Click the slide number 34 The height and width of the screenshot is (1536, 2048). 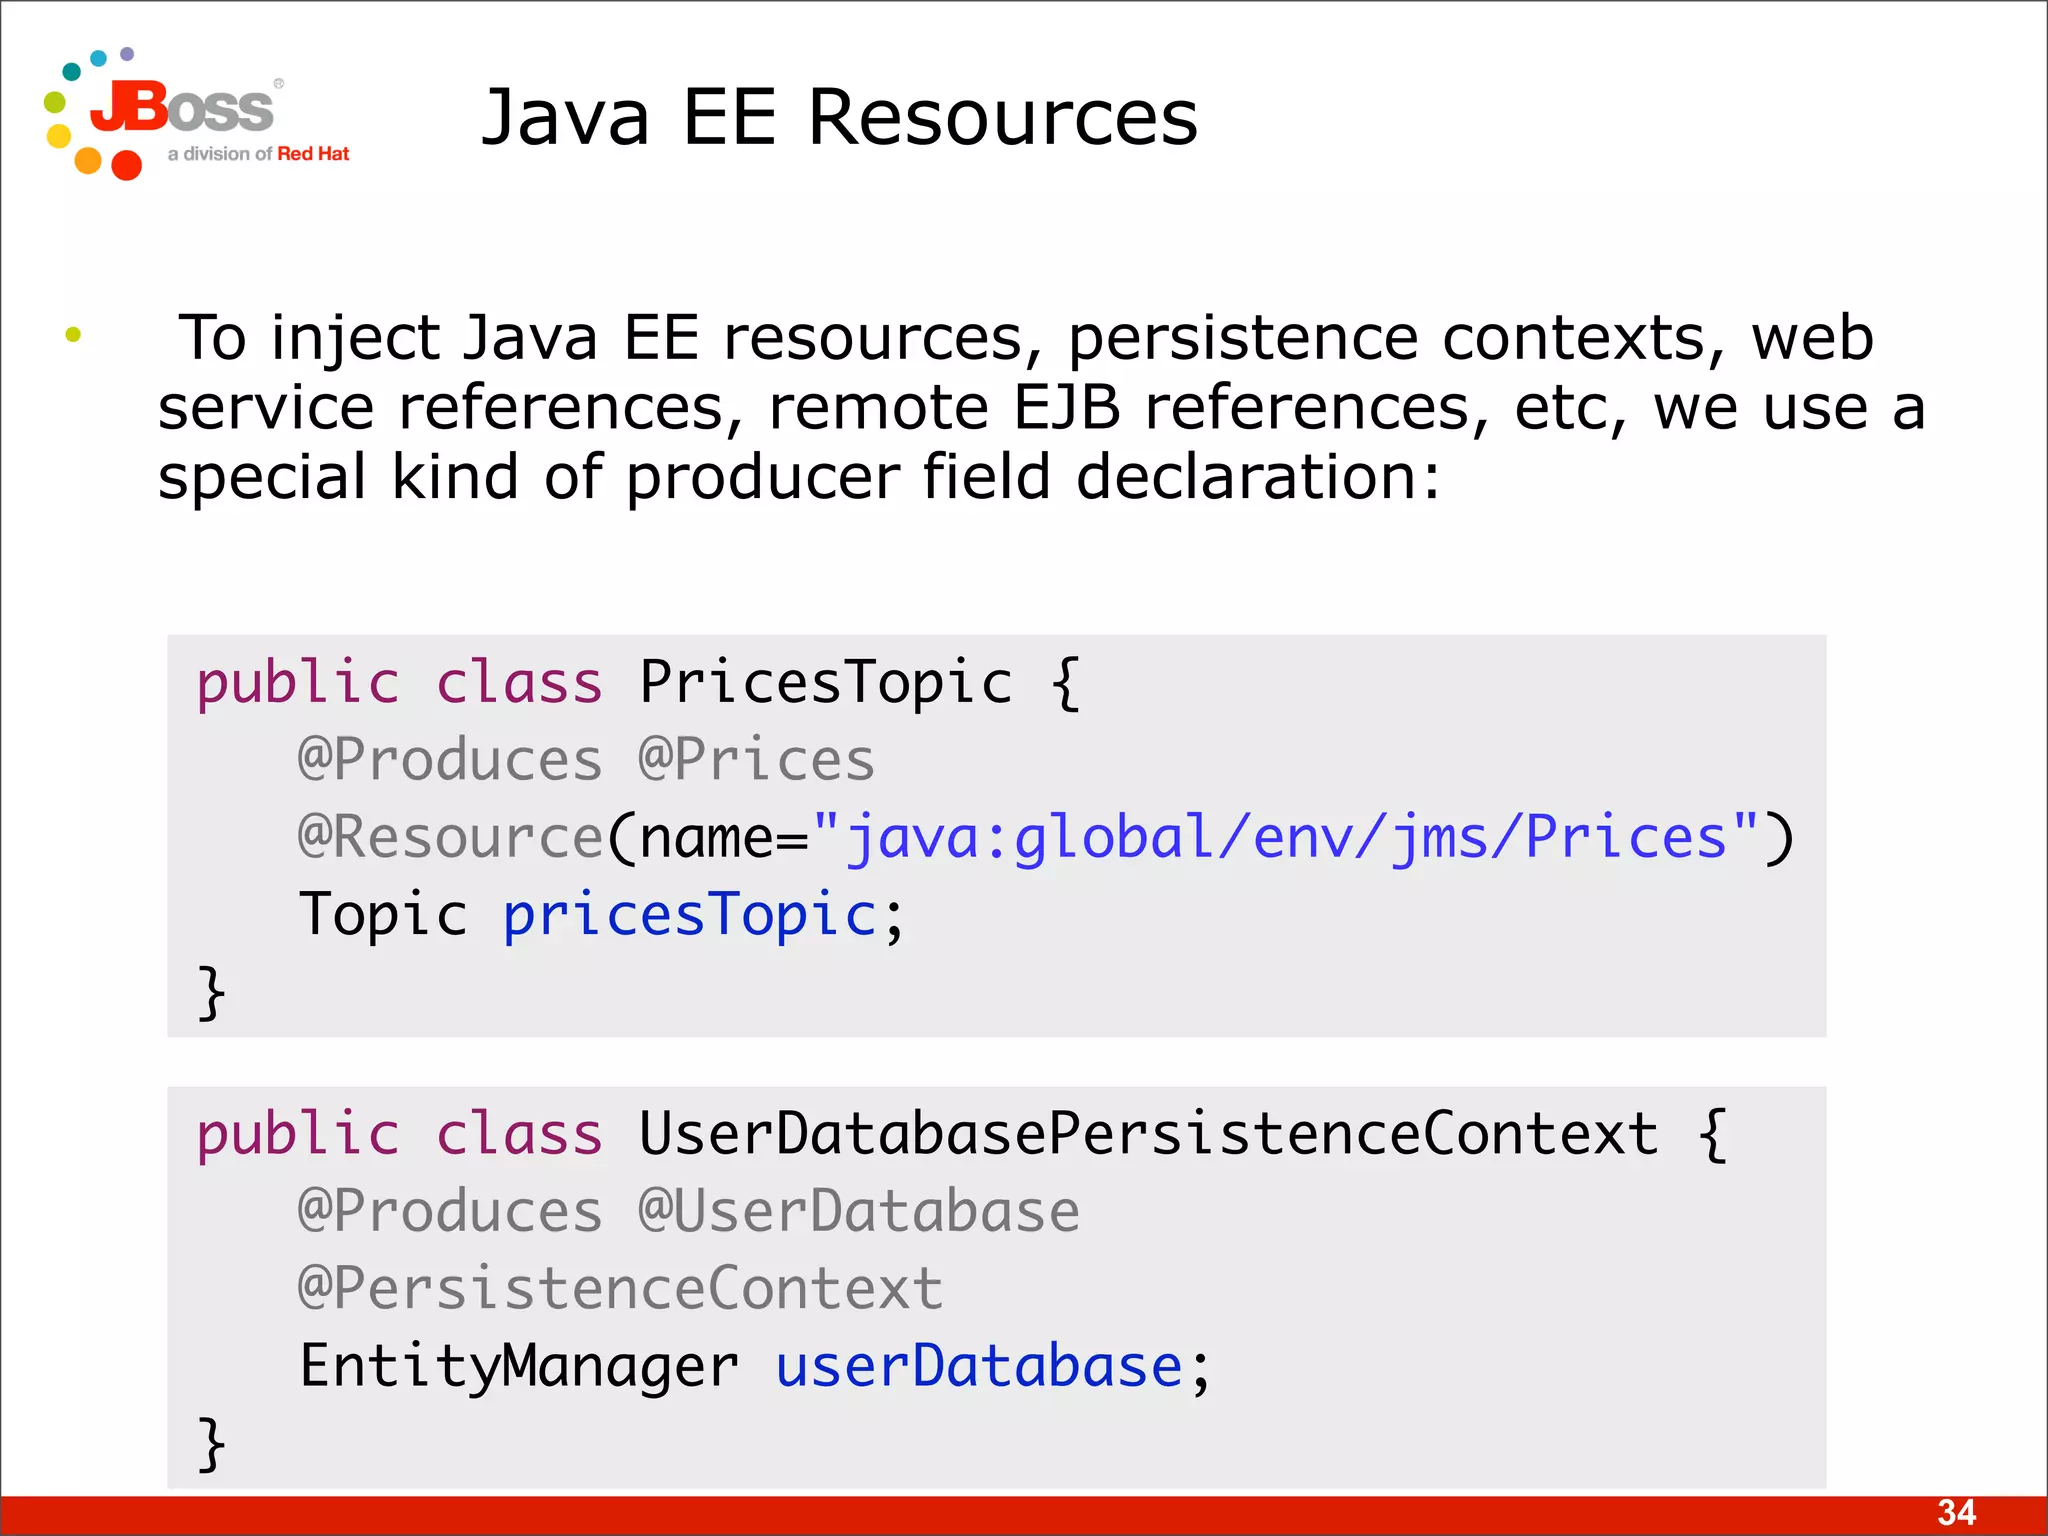click(x=1956, y=1512)
